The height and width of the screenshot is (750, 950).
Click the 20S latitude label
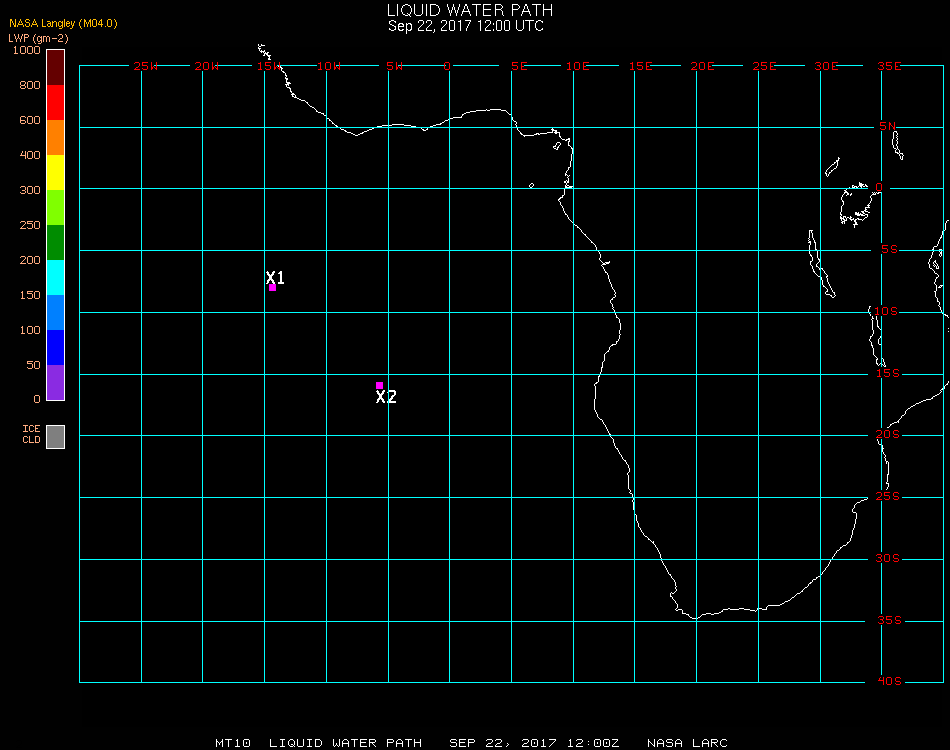pyautogui.click(x=888, y=434)
